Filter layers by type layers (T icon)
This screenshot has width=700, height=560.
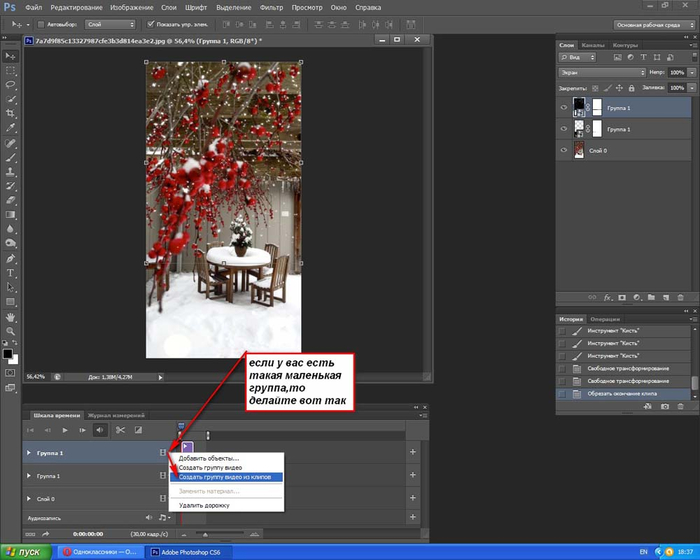click(x=643, y=58)
